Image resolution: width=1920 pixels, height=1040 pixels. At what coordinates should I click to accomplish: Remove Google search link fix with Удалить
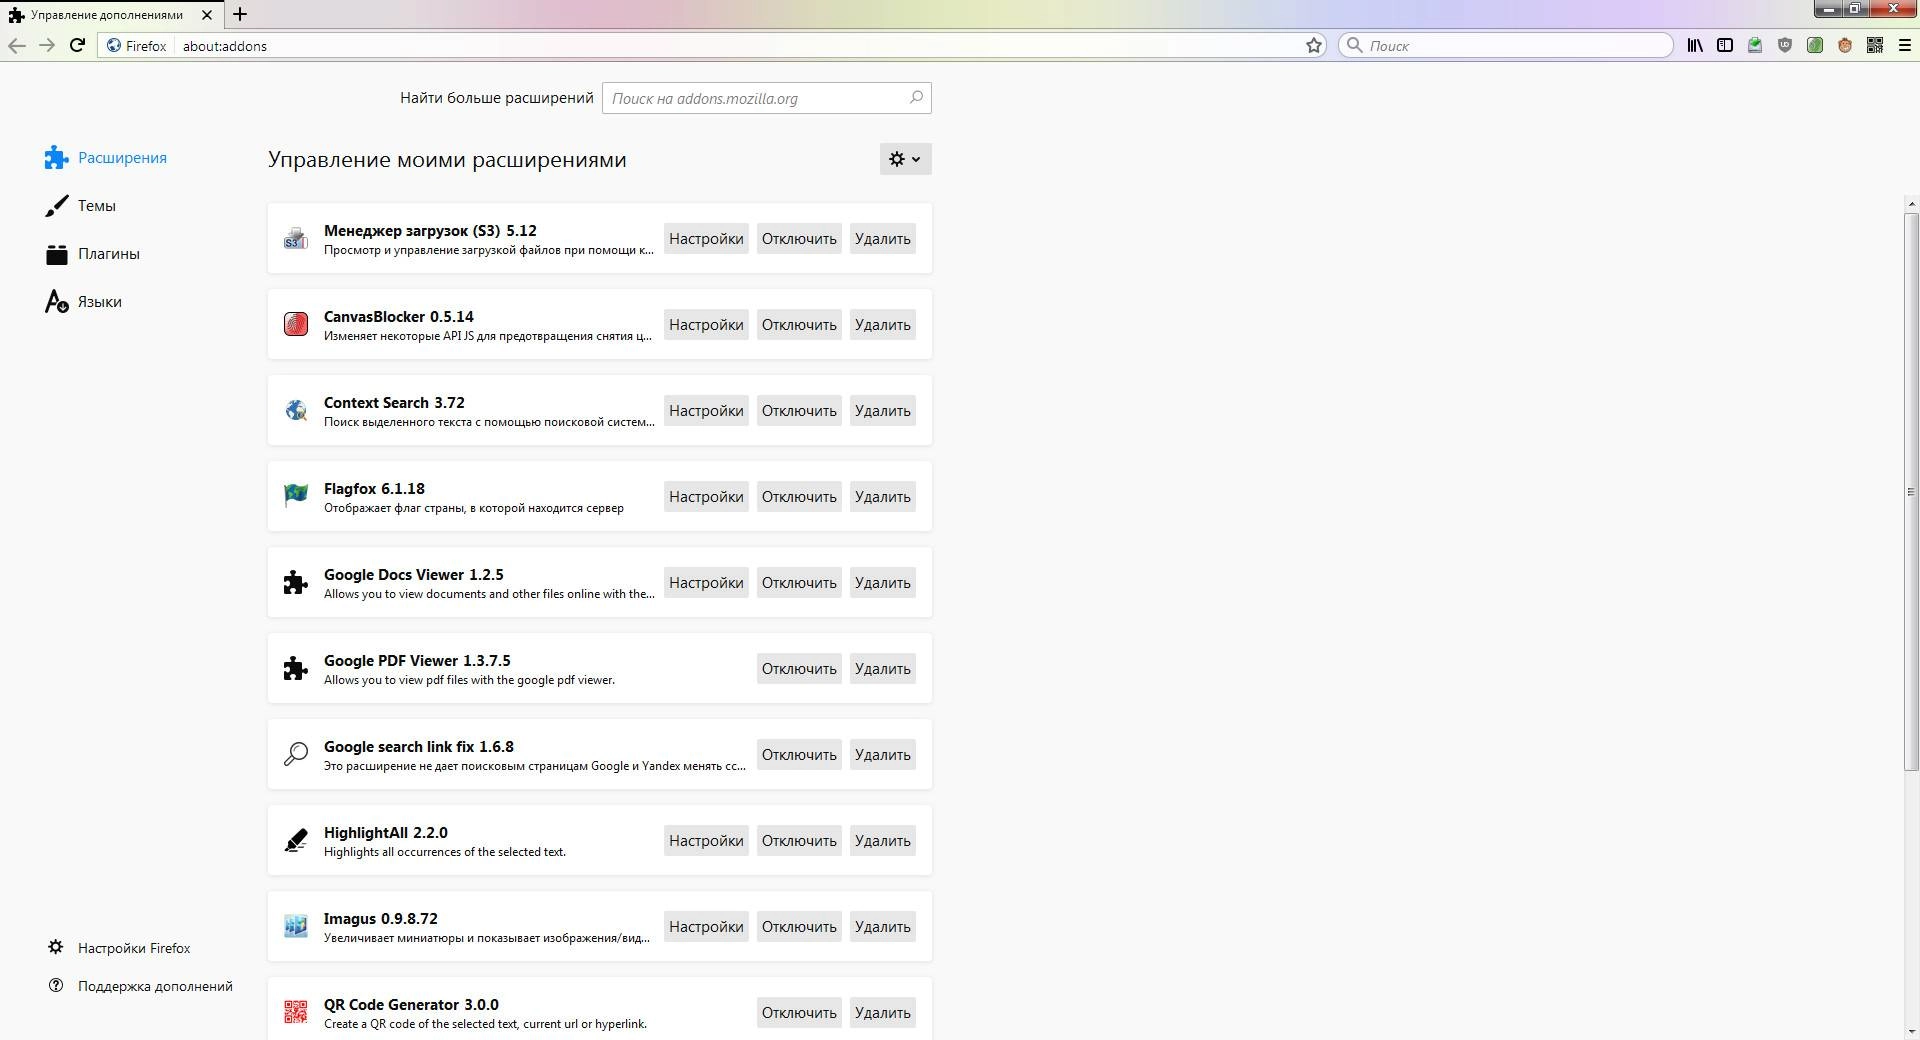coord(883,754)
